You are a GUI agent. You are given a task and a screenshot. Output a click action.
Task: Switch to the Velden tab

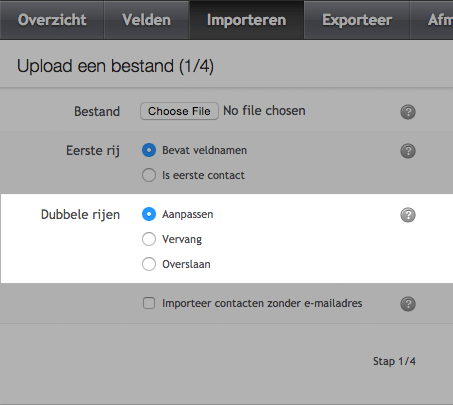[x=147, y=20]
